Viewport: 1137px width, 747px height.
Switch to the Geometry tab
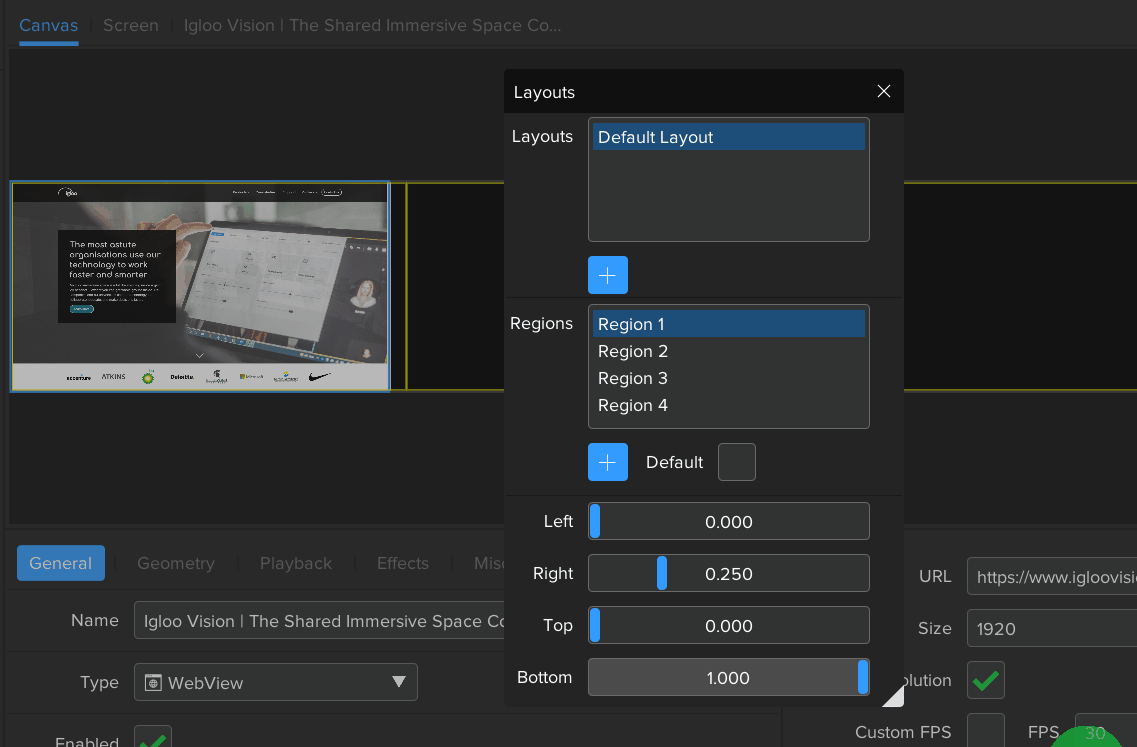coord(176,563)
